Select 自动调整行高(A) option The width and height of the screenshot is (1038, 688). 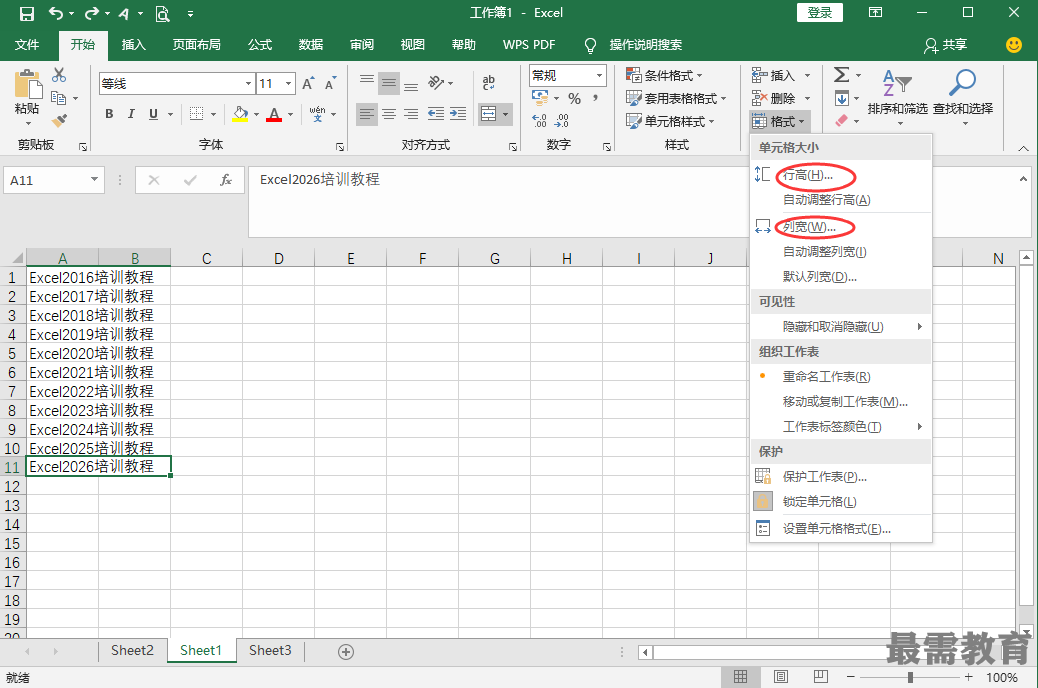pos(826,200)
